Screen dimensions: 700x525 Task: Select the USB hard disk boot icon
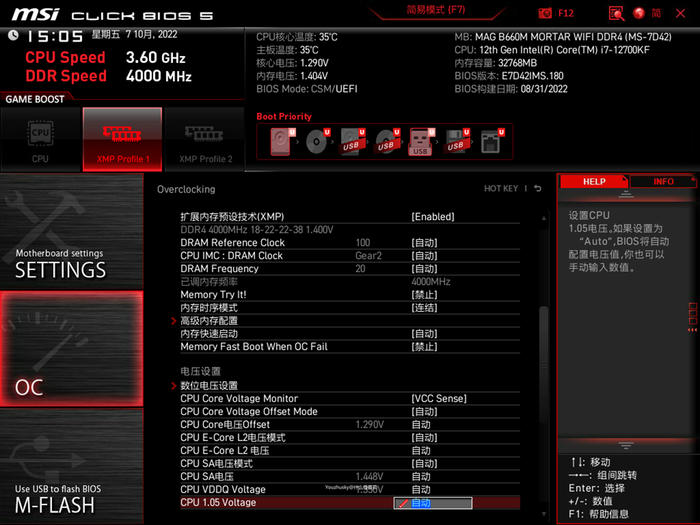pyautogui.click(x=352, y=142)
